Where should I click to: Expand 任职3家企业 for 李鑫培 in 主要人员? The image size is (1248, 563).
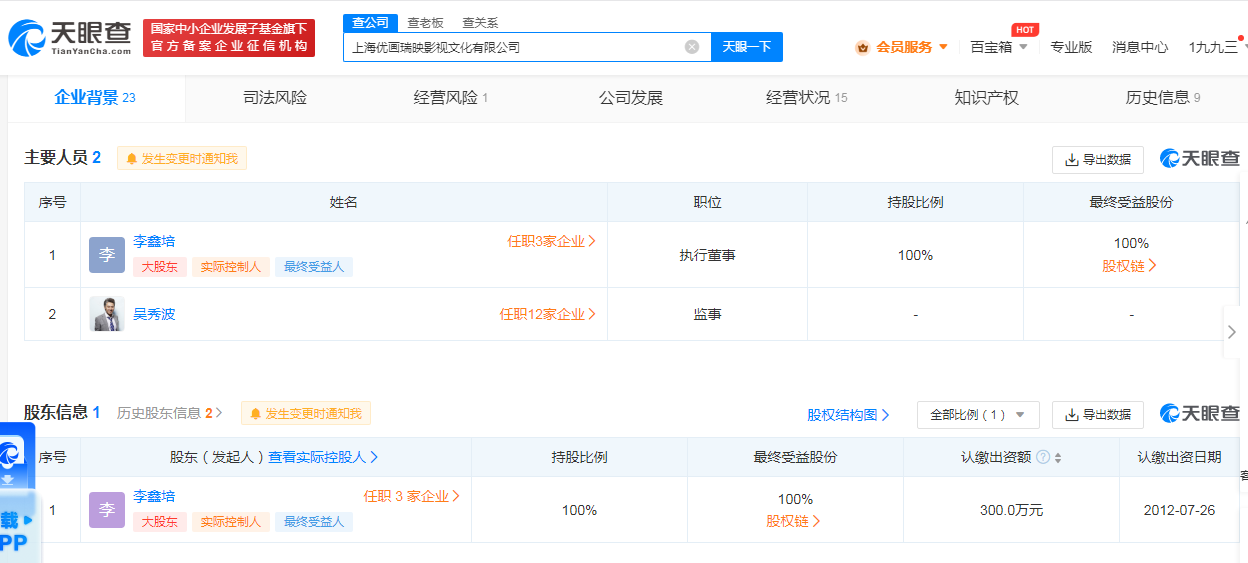click(x=552, y=241)
